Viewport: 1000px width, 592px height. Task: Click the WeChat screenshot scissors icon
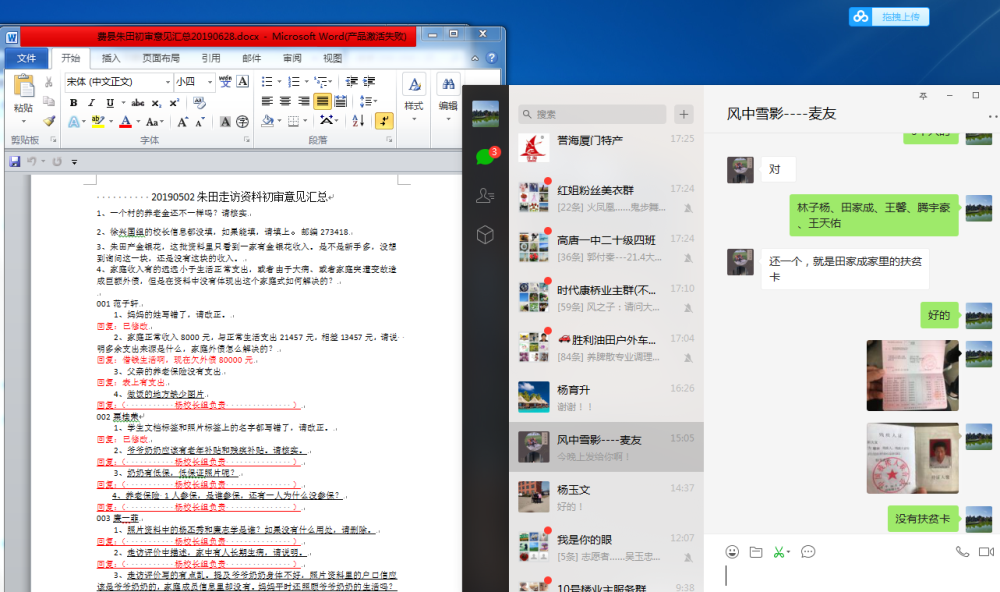779,552
